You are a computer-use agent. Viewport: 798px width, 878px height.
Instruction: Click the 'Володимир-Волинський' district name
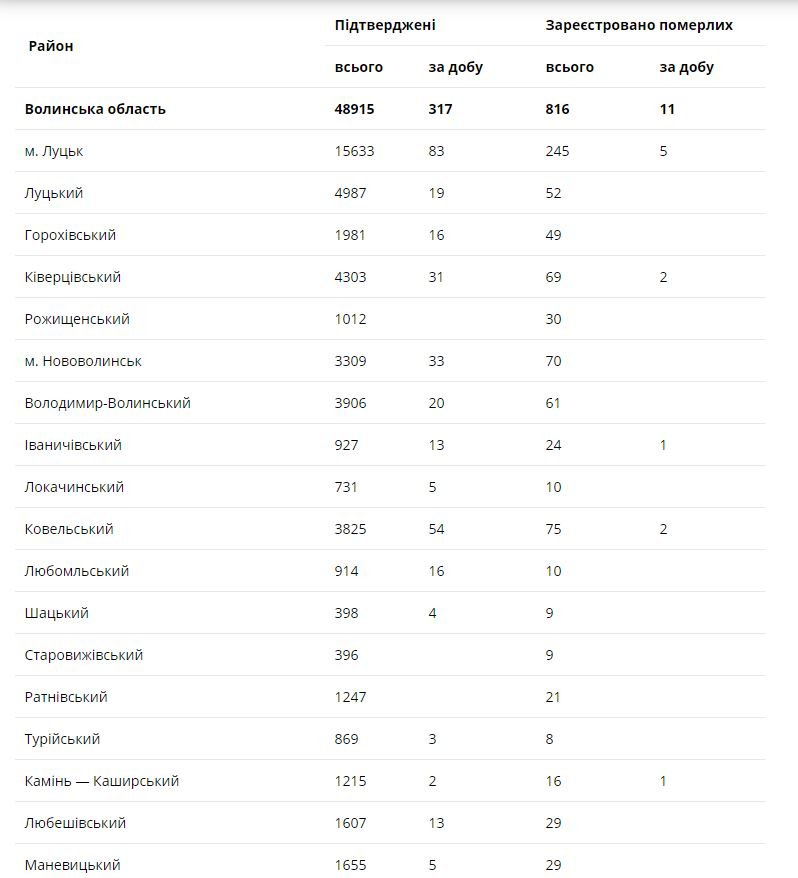[x=108, y=403]
